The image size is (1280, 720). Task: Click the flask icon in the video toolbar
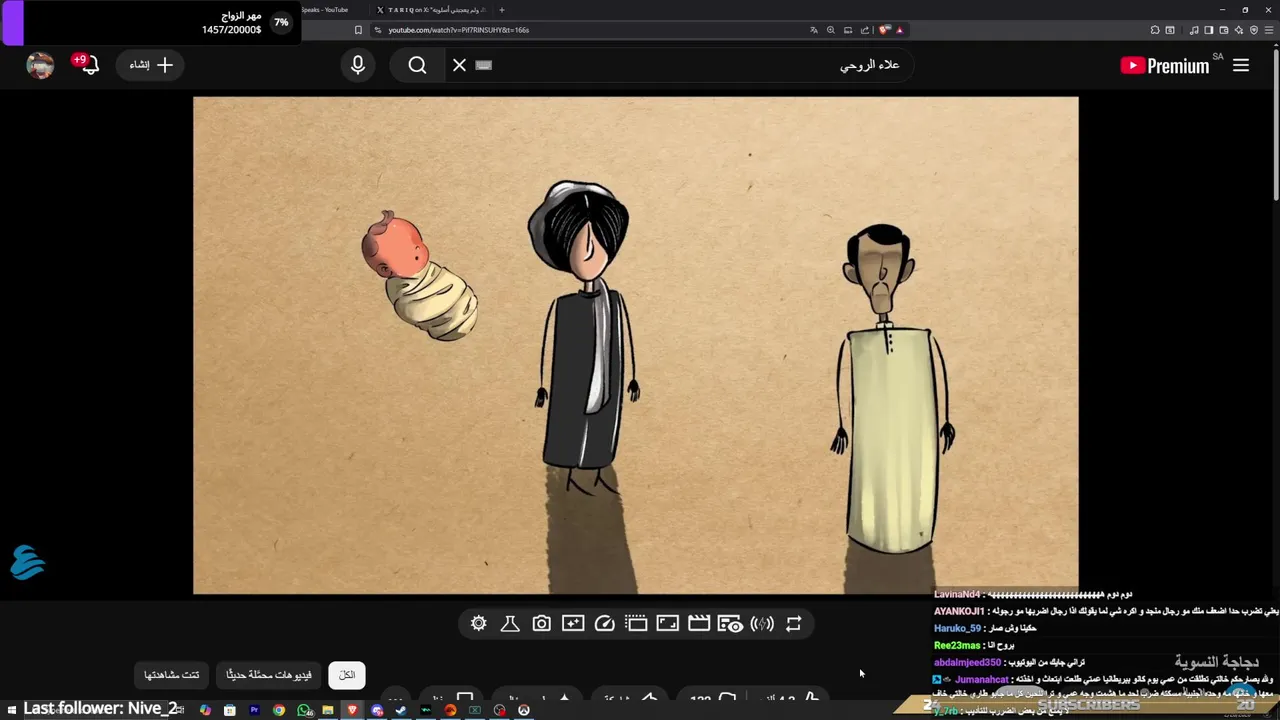510,624
